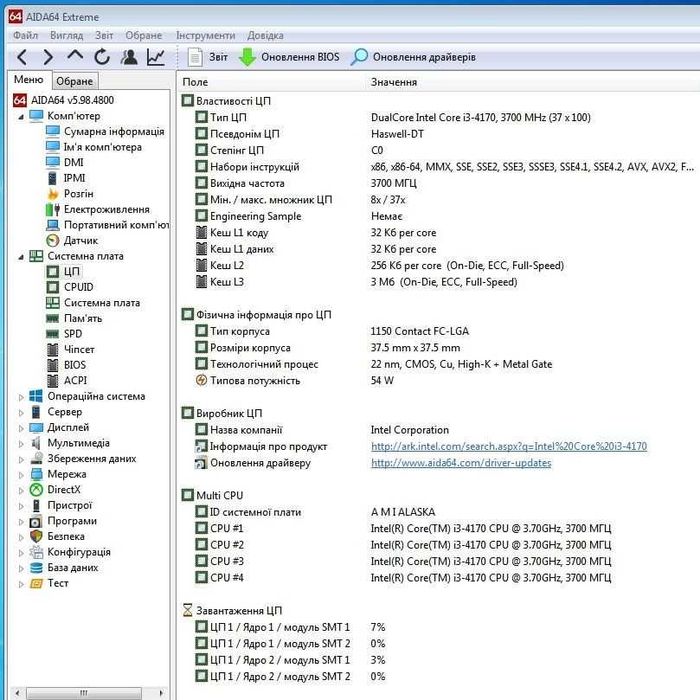The image size is (700, 700).
Task: Click the magnifier Оновлення драйверів icon
Action: [x=359, y=57]
